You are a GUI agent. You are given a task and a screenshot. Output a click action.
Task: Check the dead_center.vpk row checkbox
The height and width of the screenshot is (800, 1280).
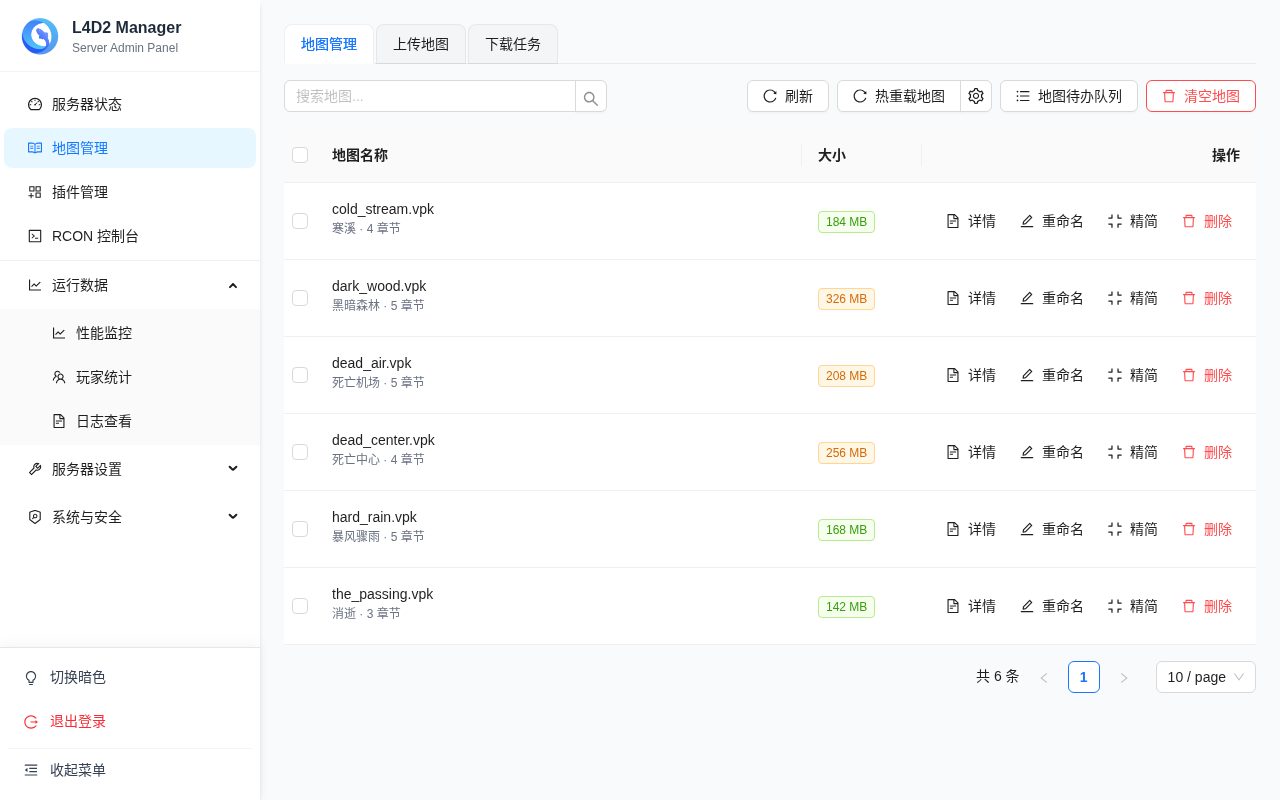click(x=300, y=452)
